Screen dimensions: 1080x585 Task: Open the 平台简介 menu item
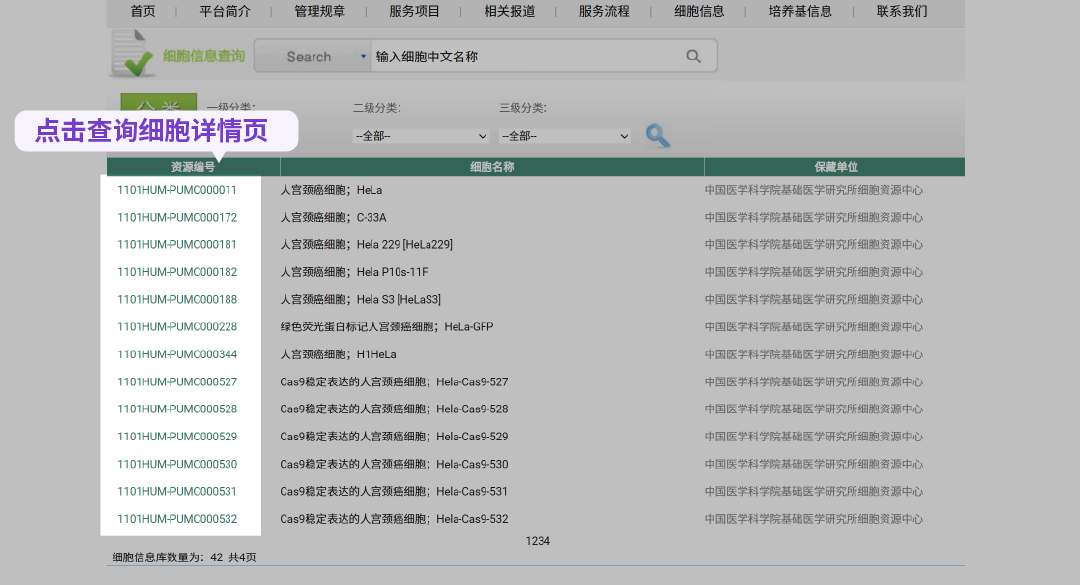point(225,11)
